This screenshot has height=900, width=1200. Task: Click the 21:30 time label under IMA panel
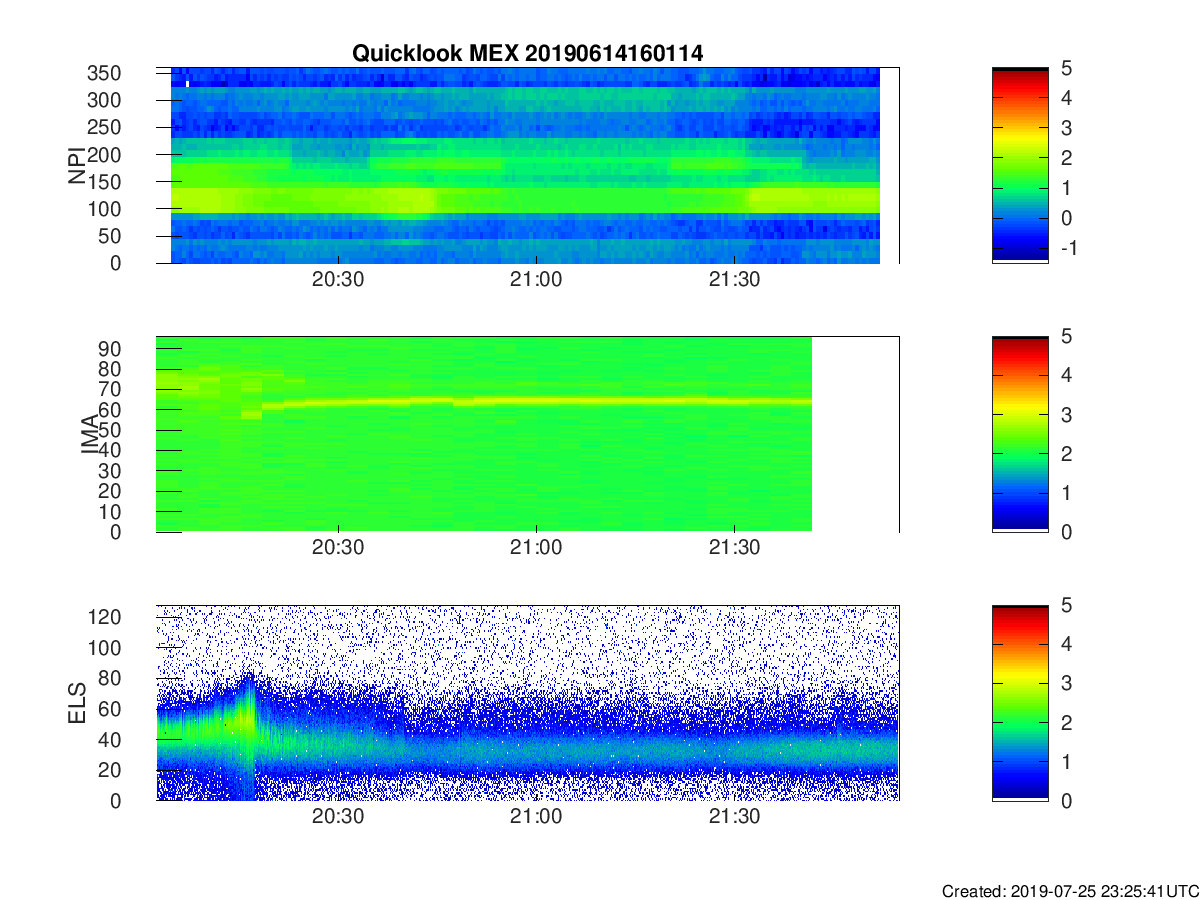point(735,549)
